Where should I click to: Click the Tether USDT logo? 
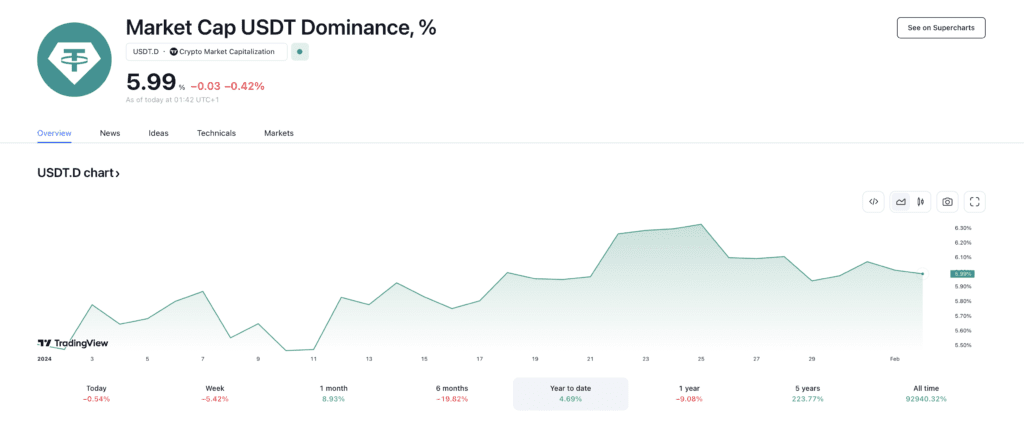click(75, 59)
